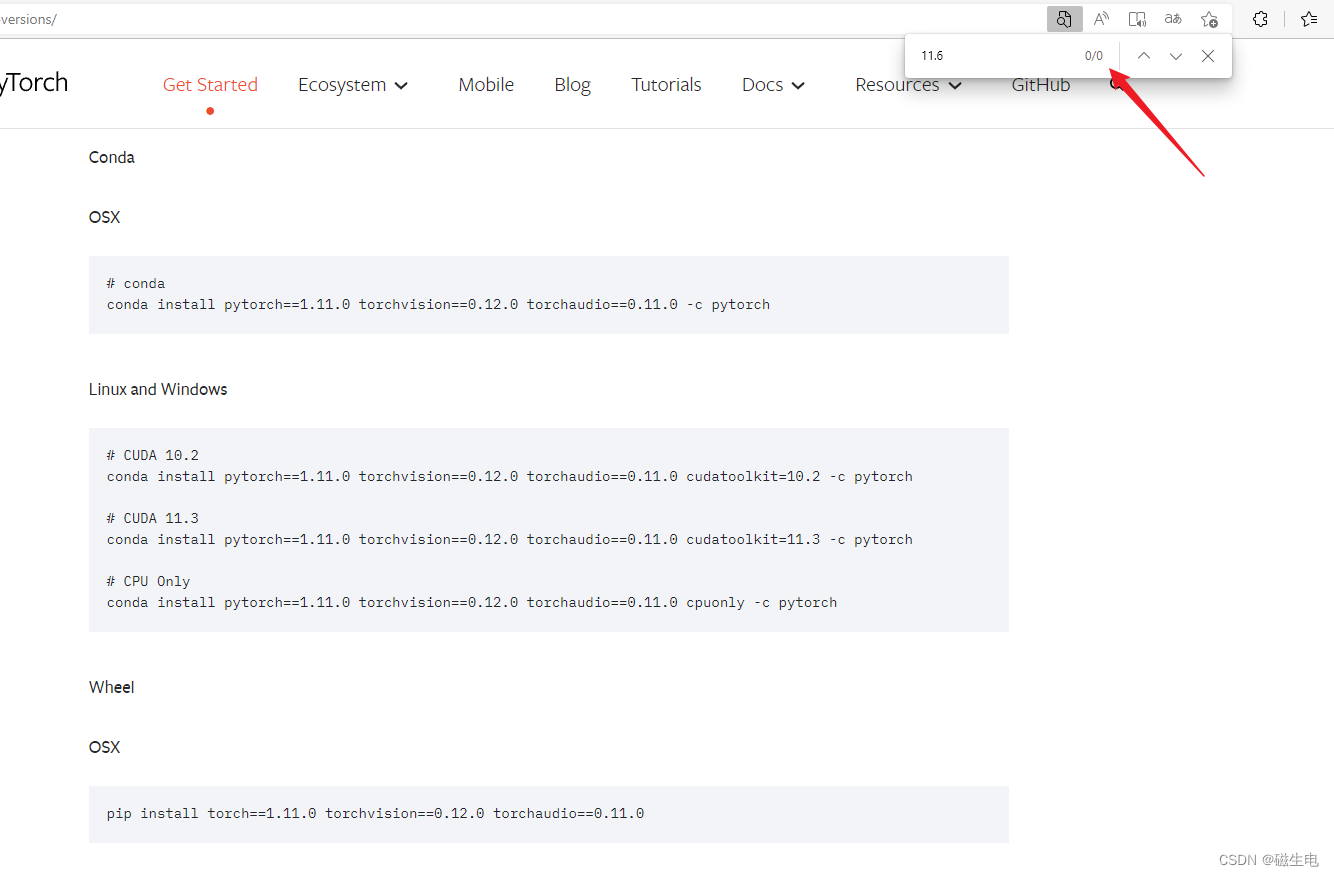
Task: Click the conda command with cpuonly option
Action: [x=472, y=602]
